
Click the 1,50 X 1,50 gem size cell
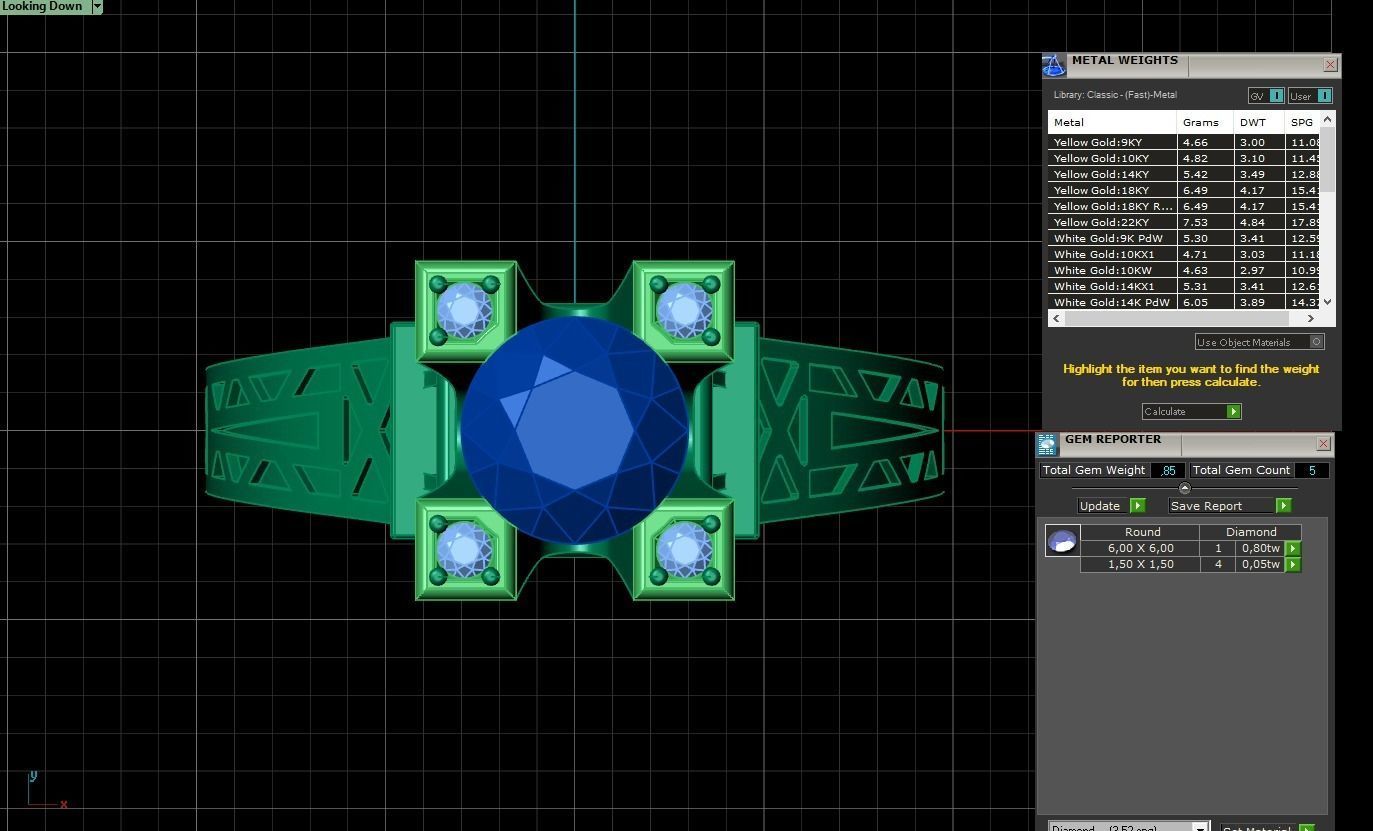pyautogui.click(x=1140, y=564)
